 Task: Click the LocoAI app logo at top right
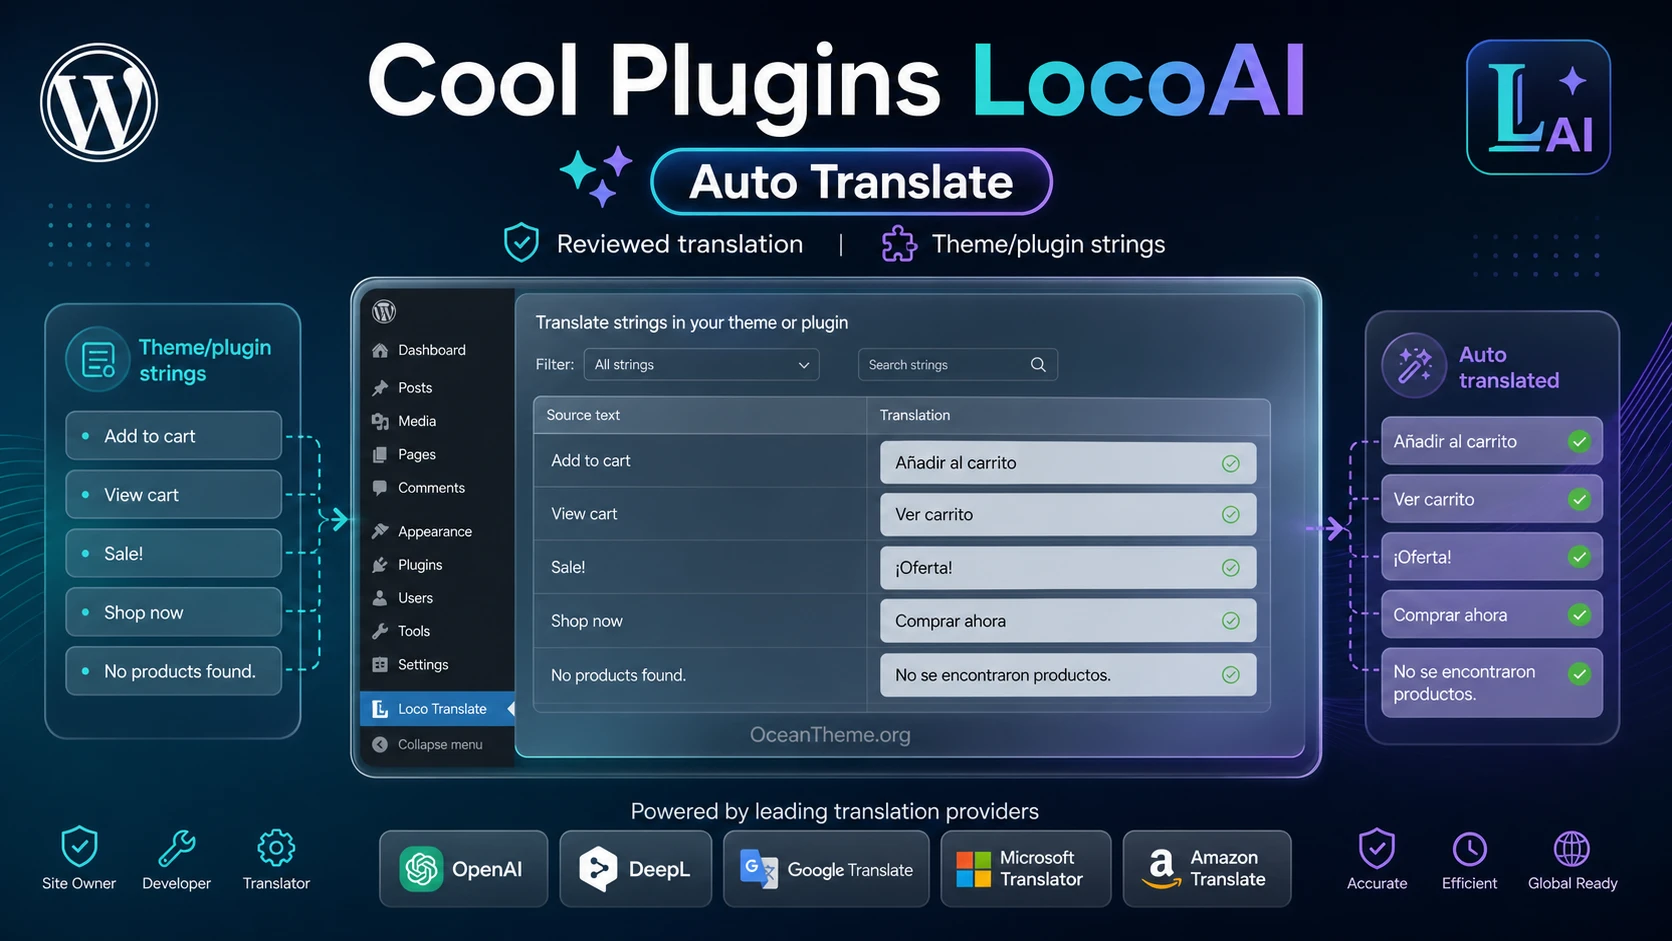click(x=1538, y=107)
